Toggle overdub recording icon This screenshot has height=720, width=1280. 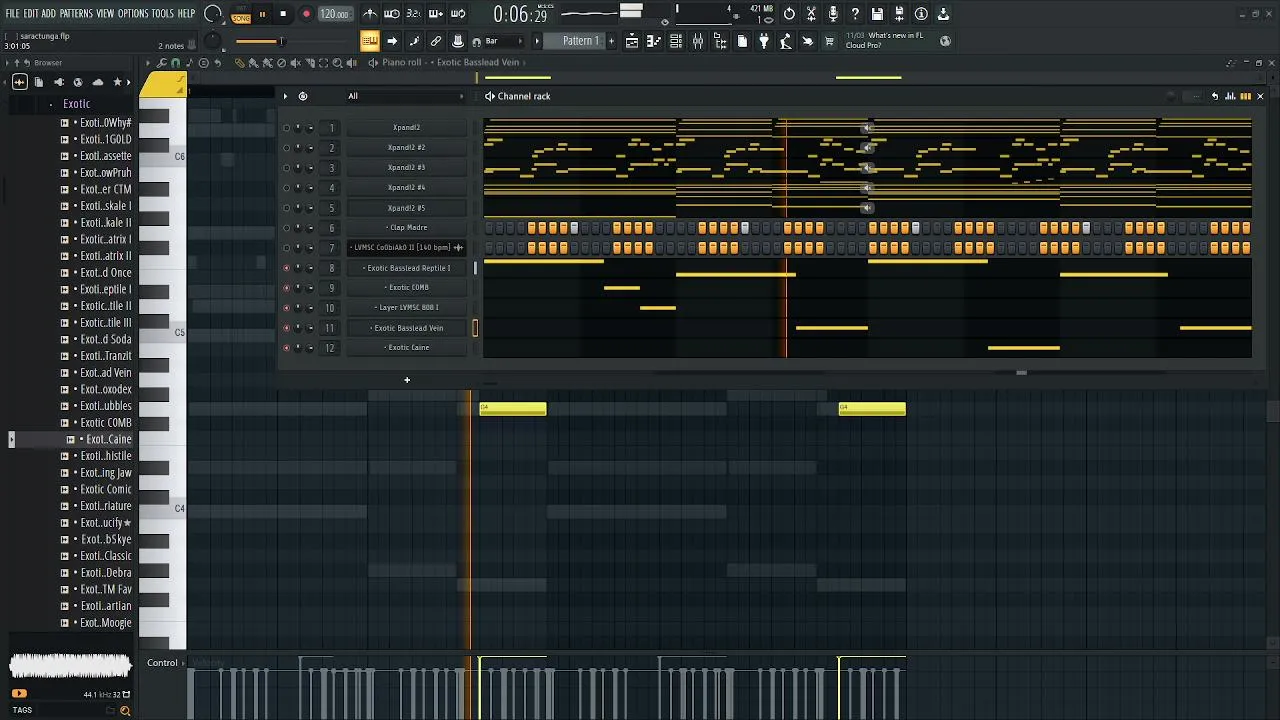pyautogui.click(x=436, y=14)
